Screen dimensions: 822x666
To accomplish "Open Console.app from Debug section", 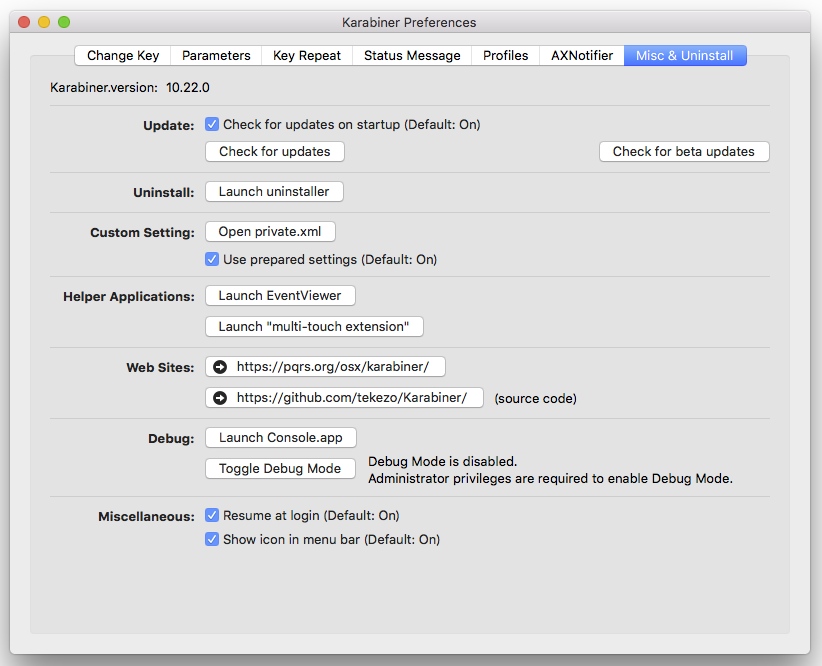I will click(280, 438).
